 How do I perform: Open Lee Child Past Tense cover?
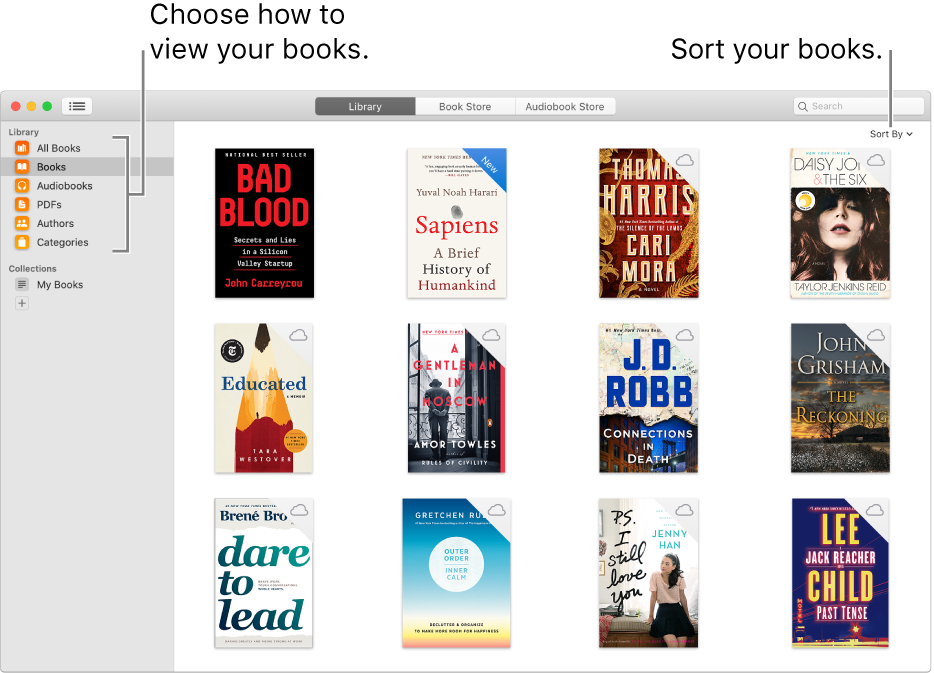tap(840, 573)
